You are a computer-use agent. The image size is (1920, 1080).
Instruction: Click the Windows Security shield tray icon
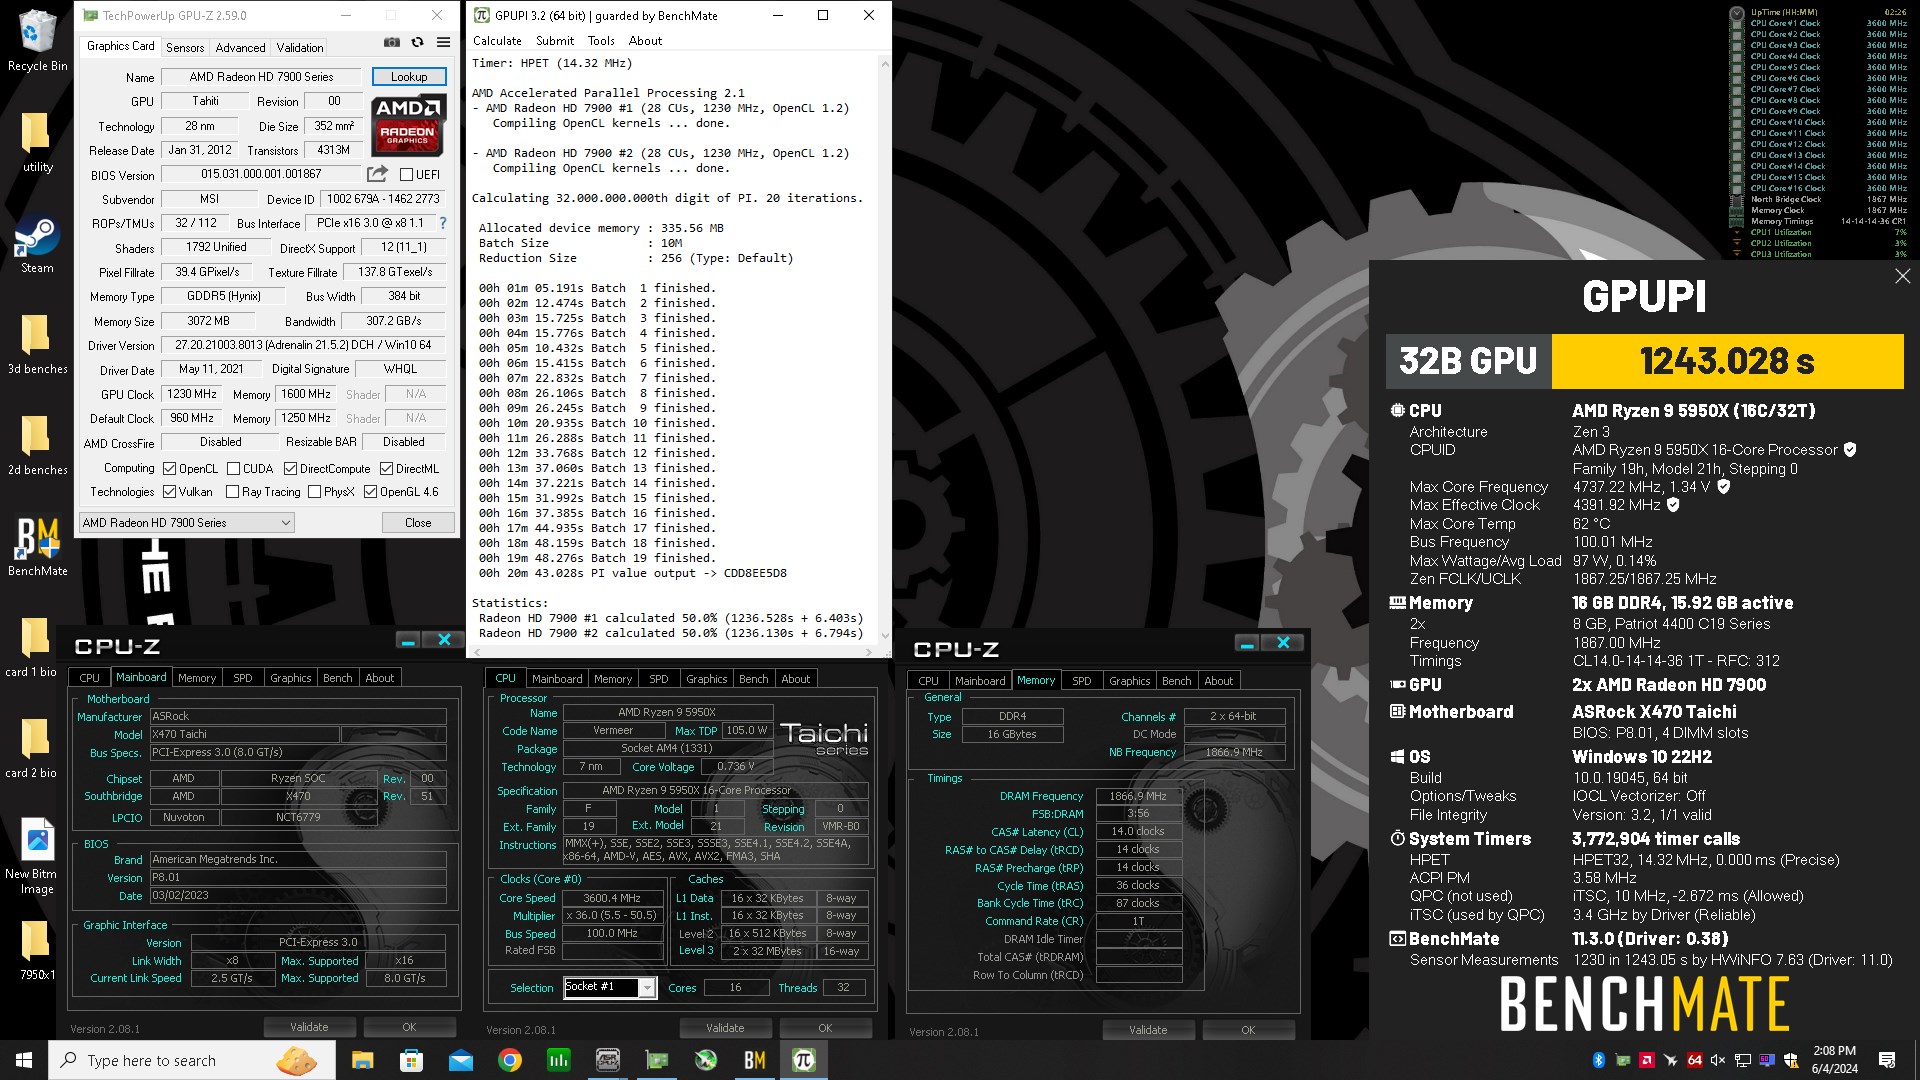pos(1790,1060)
